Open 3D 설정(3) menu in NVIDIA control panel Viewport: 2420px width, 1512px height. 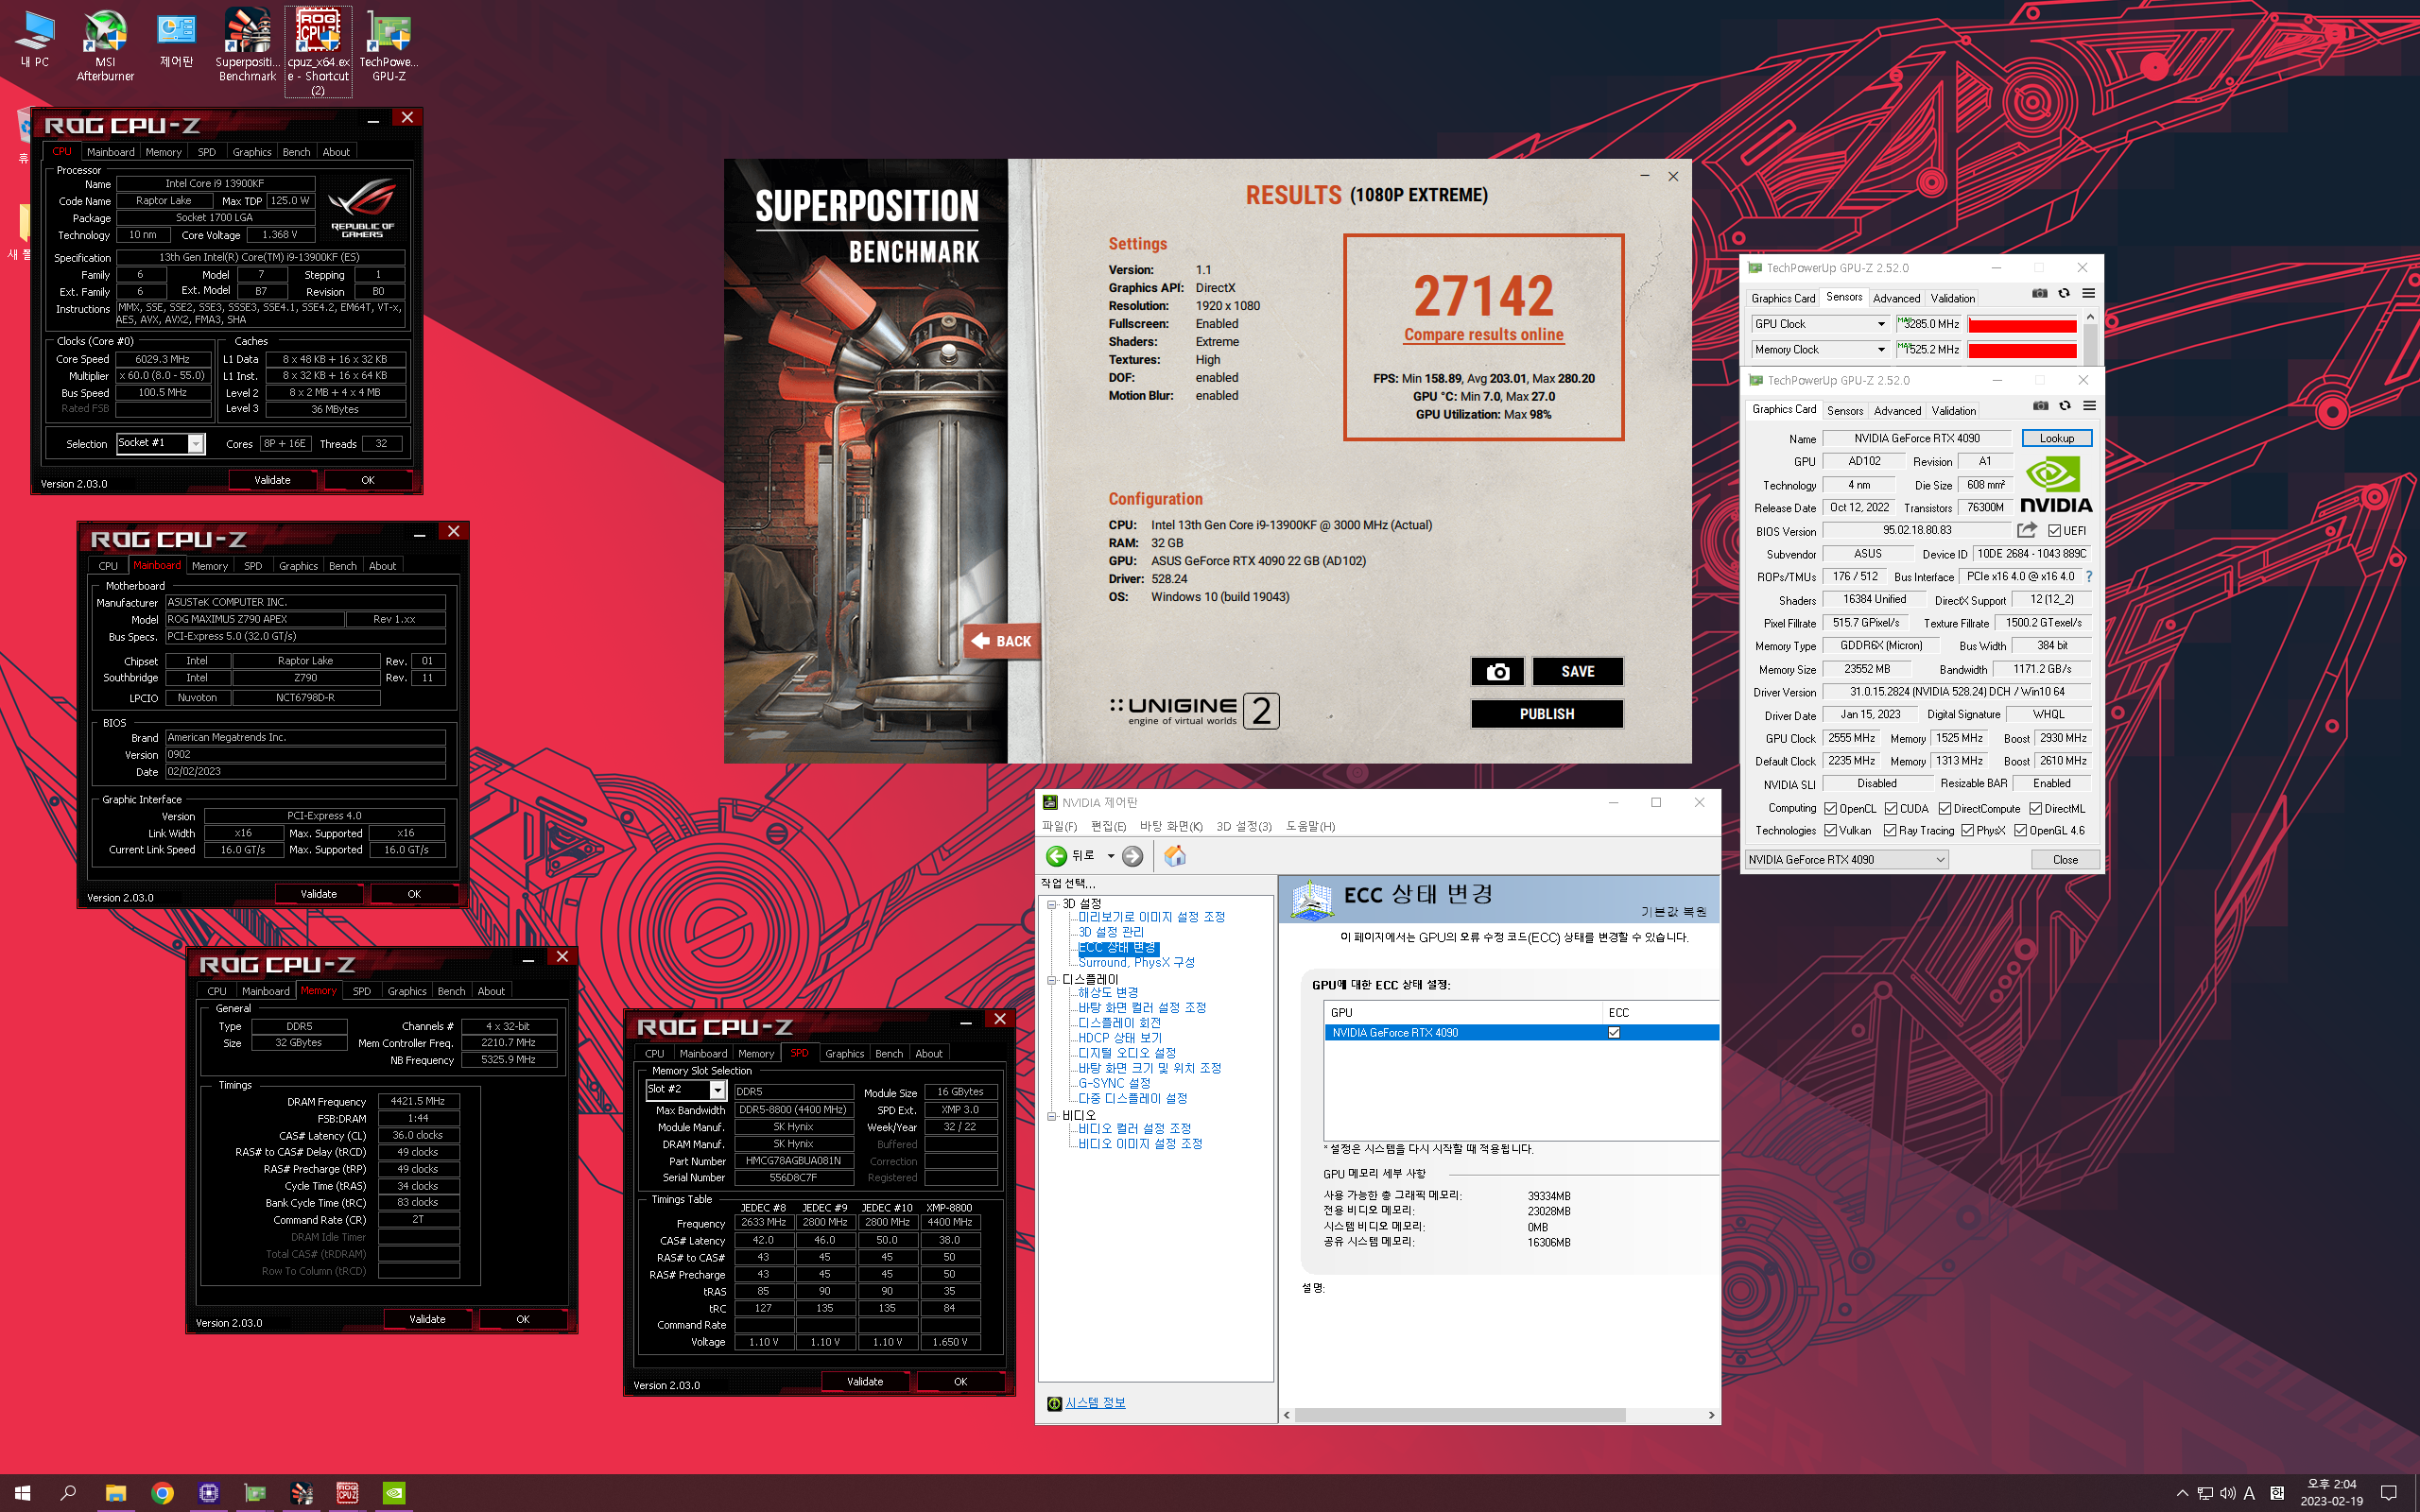(1243, 826)
